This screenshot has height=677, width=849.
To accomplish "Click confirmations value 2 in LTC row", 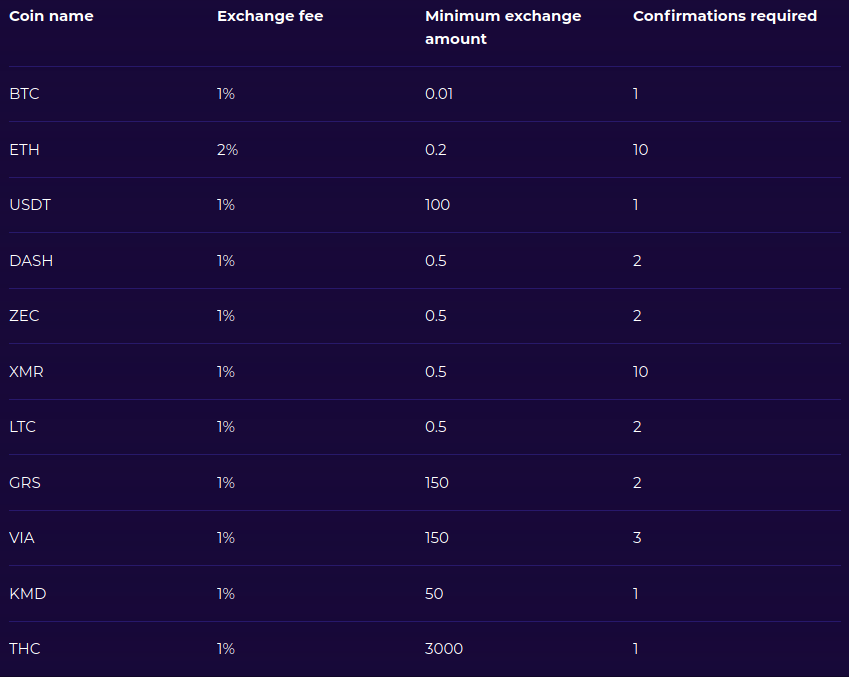I will 637,427.
